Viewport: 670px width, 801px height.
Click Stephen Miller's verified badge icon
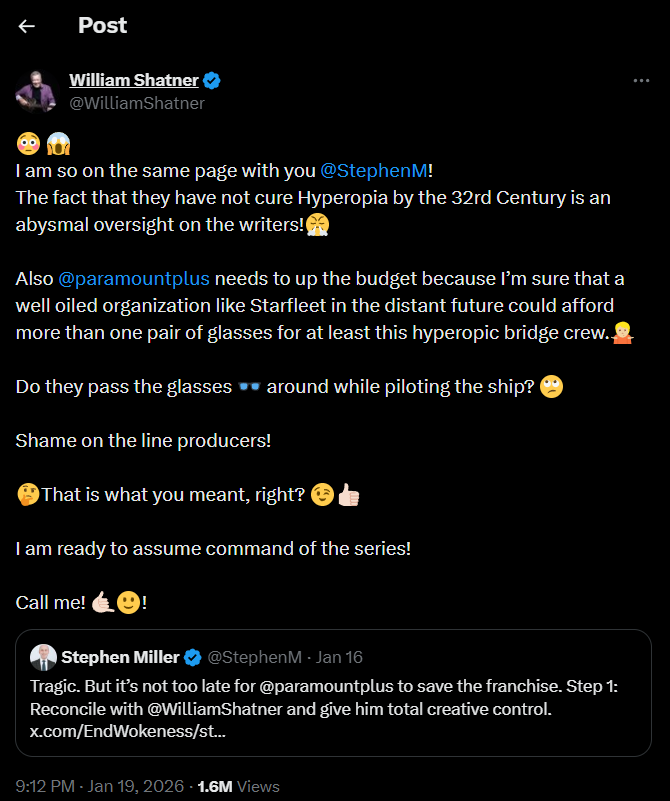pyautogui.click(x=194, y=657)
